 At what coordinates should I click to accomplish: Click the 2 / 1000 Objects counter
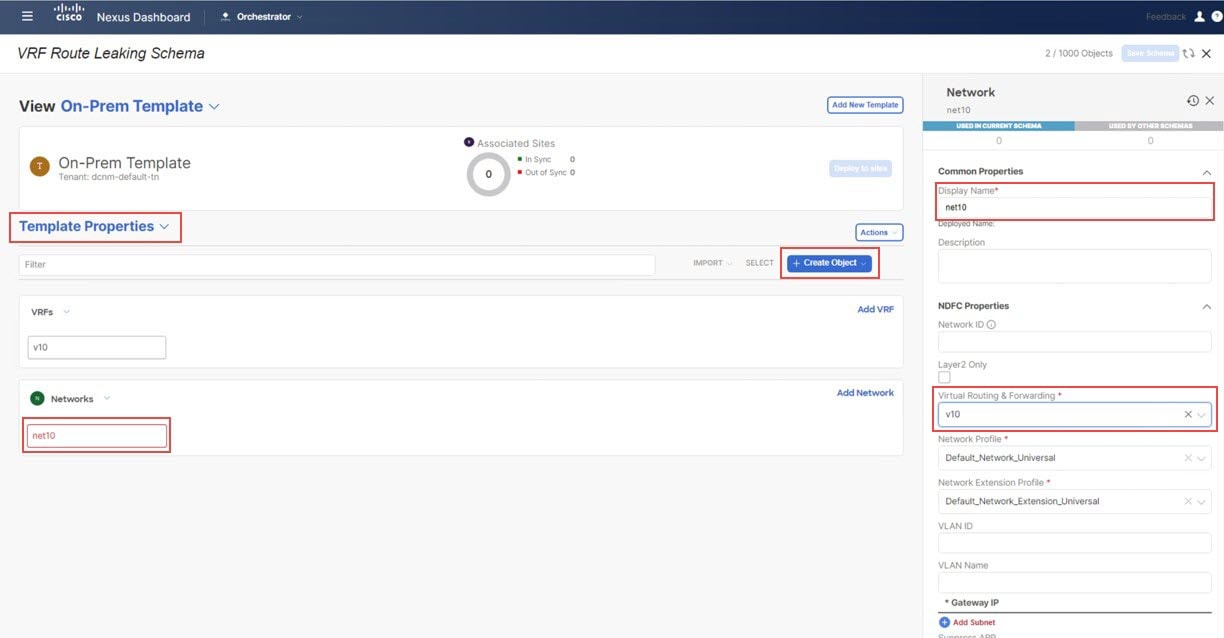[x=1079, y=53]
